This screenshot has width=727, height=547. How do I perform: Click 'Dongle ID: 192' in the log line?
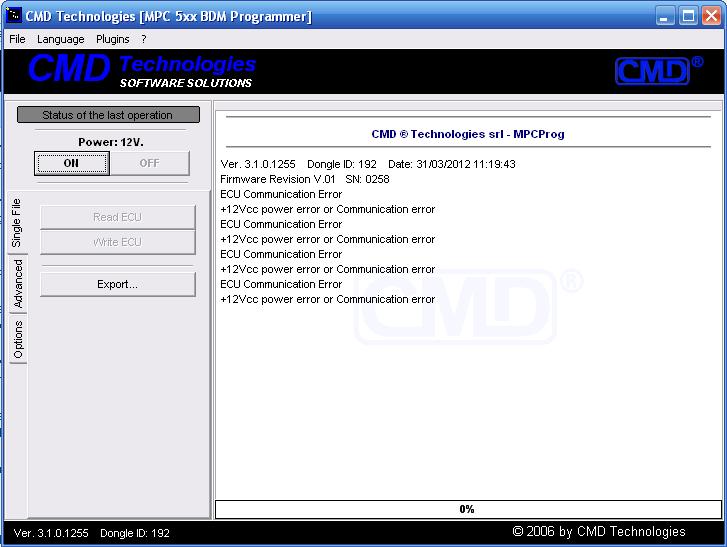(342, 164)
